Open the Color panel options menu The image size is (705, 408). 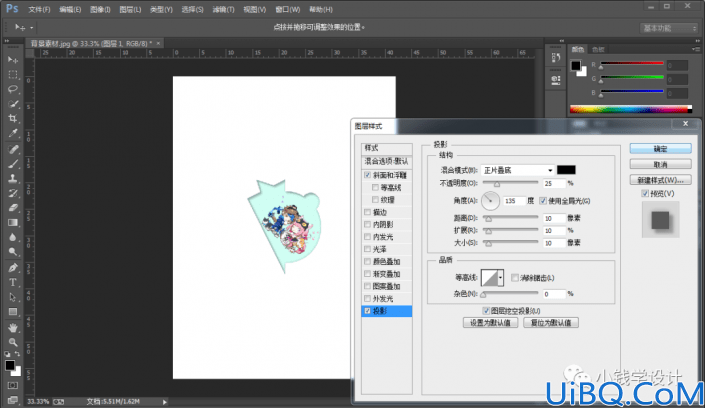[696, 49]
